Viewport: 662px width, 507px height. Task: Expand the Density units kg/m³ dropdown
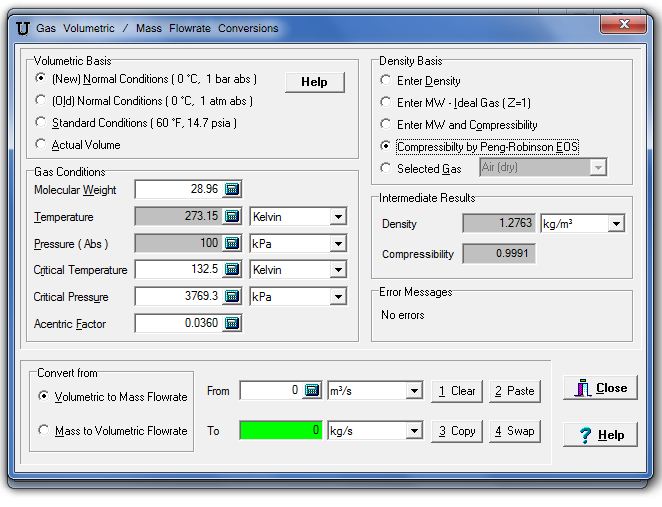click(616, 224)
